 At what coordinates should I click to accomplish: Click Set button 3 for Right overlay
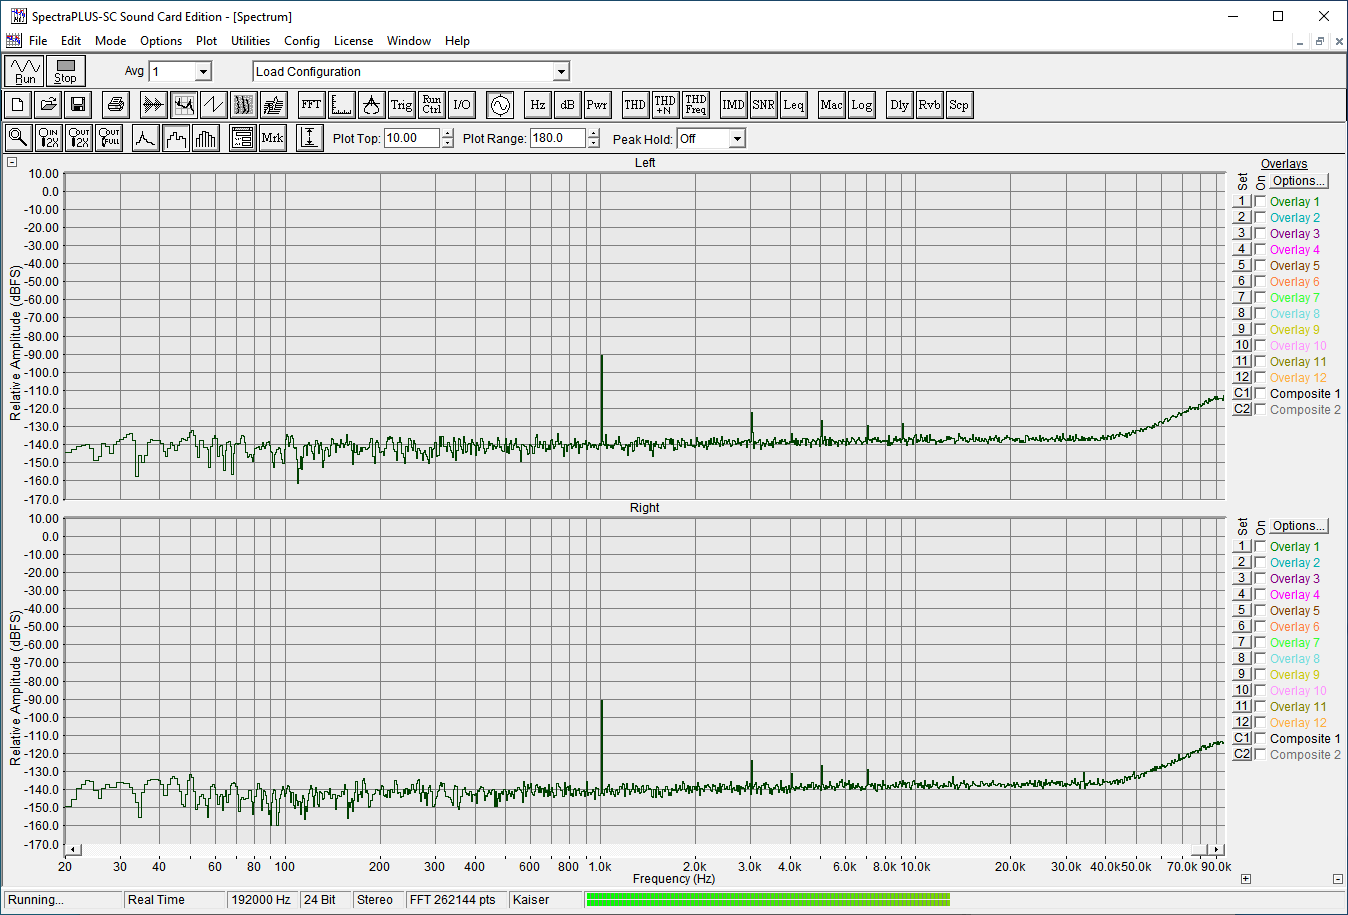point(1242,578)
